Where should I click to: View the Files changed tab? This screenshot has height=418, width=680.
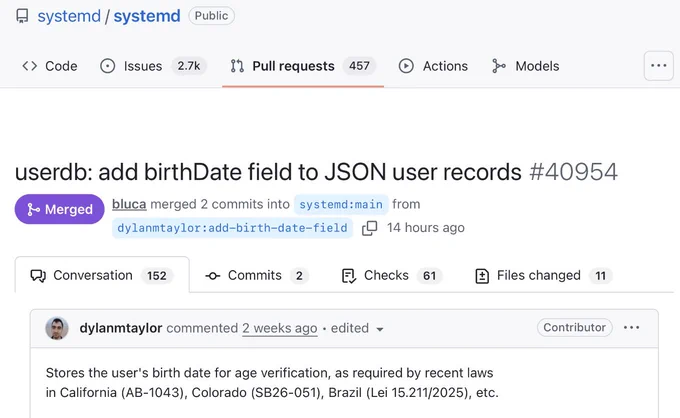tap(543, 275)
